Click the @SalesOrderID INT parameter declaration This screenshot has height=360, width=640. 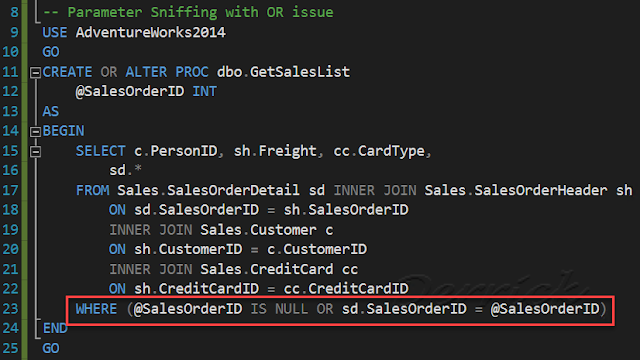146,91
